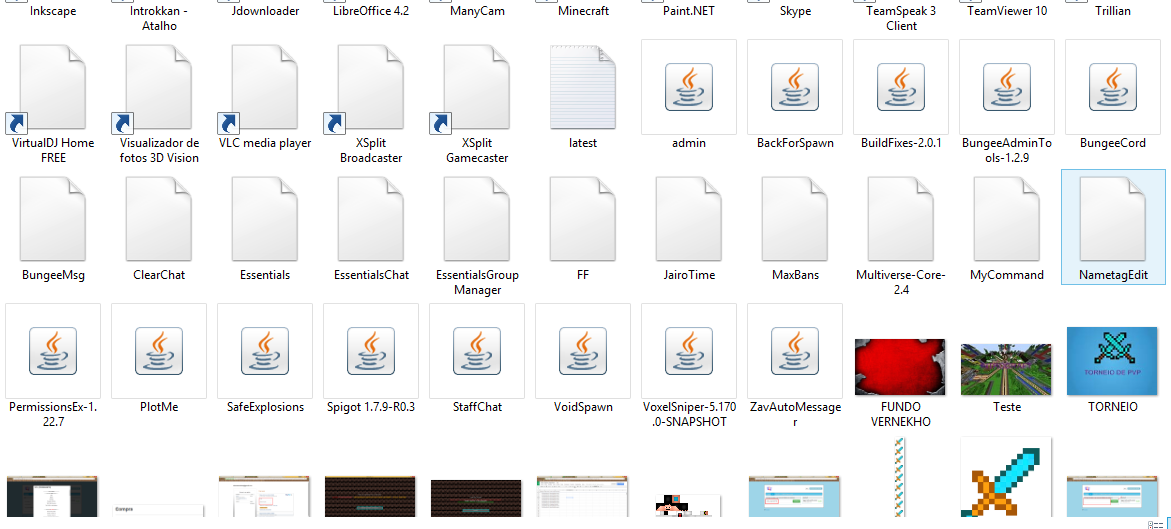Select the BackForSpawn jar file icon

795,87
